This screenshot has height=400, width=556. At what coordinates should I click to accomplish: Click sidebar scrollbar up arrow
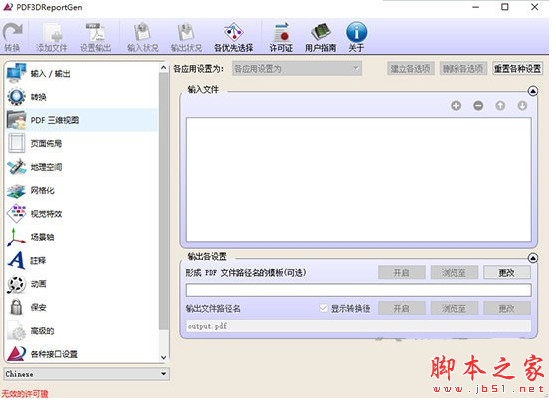tap(163, 68)
